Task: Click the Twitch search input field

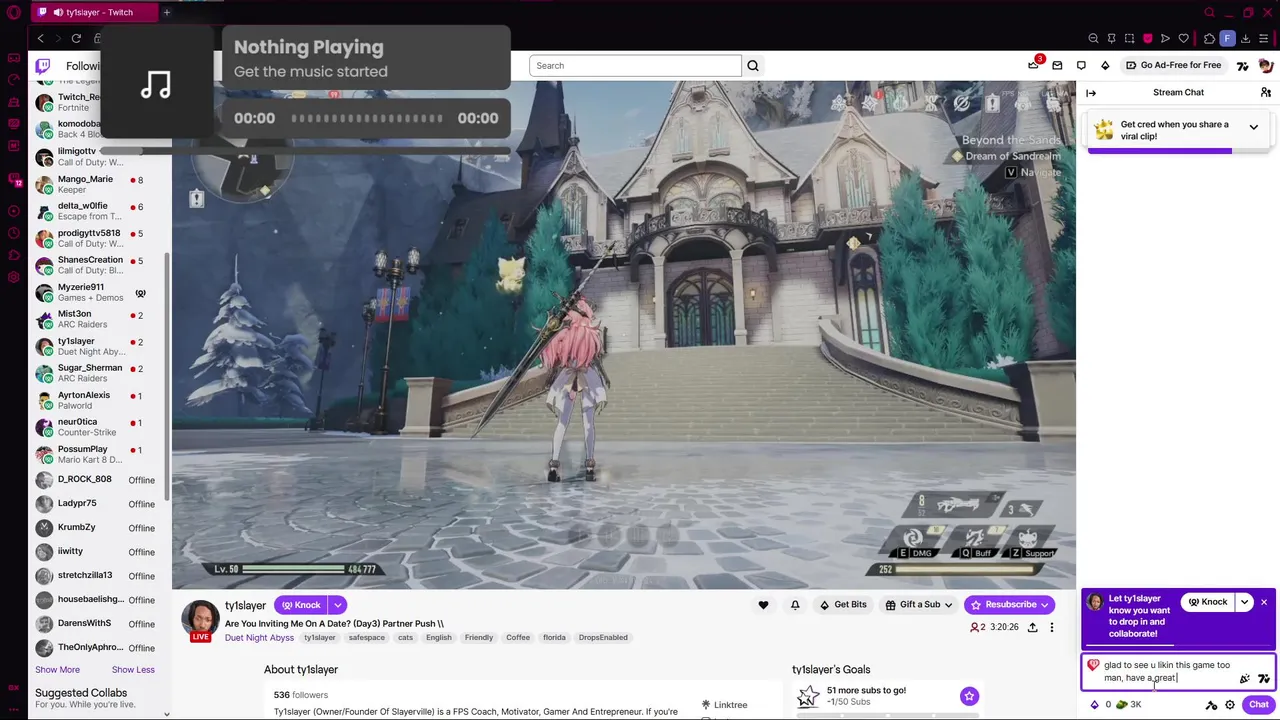Action: (635, 66)
